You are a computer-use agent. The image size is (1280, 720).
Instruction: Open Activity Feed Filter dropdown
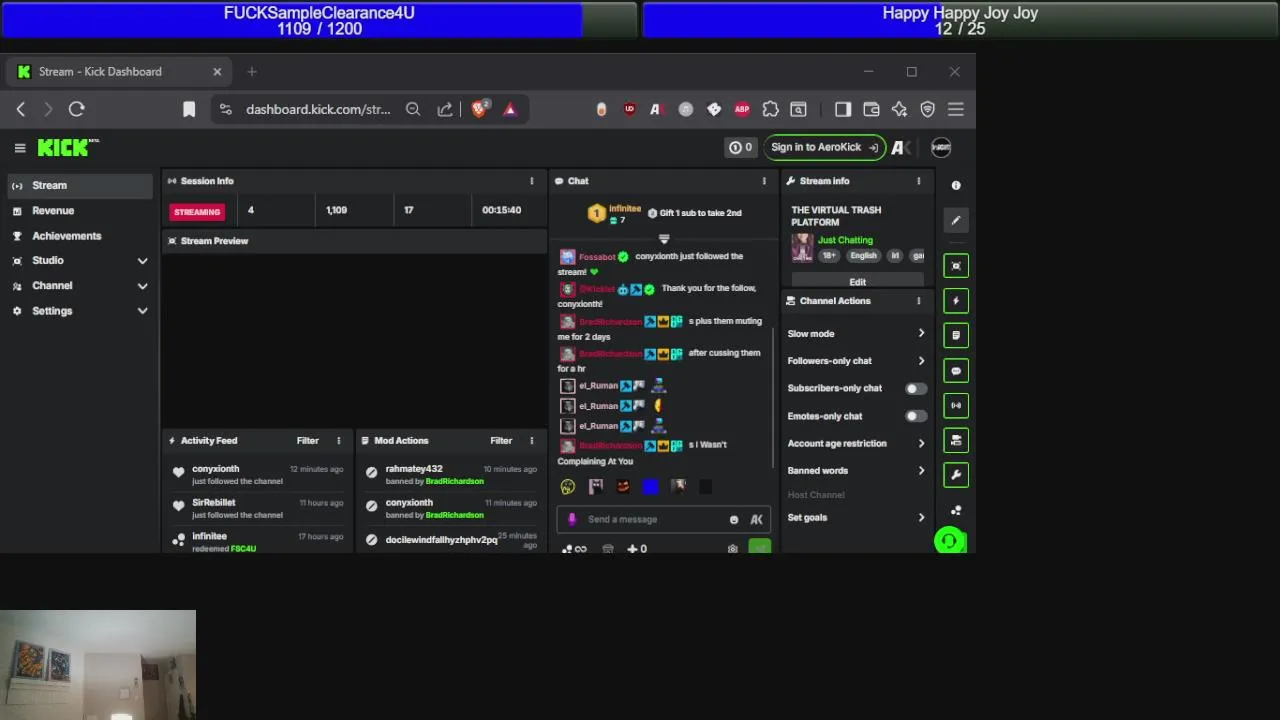point(307,441)
